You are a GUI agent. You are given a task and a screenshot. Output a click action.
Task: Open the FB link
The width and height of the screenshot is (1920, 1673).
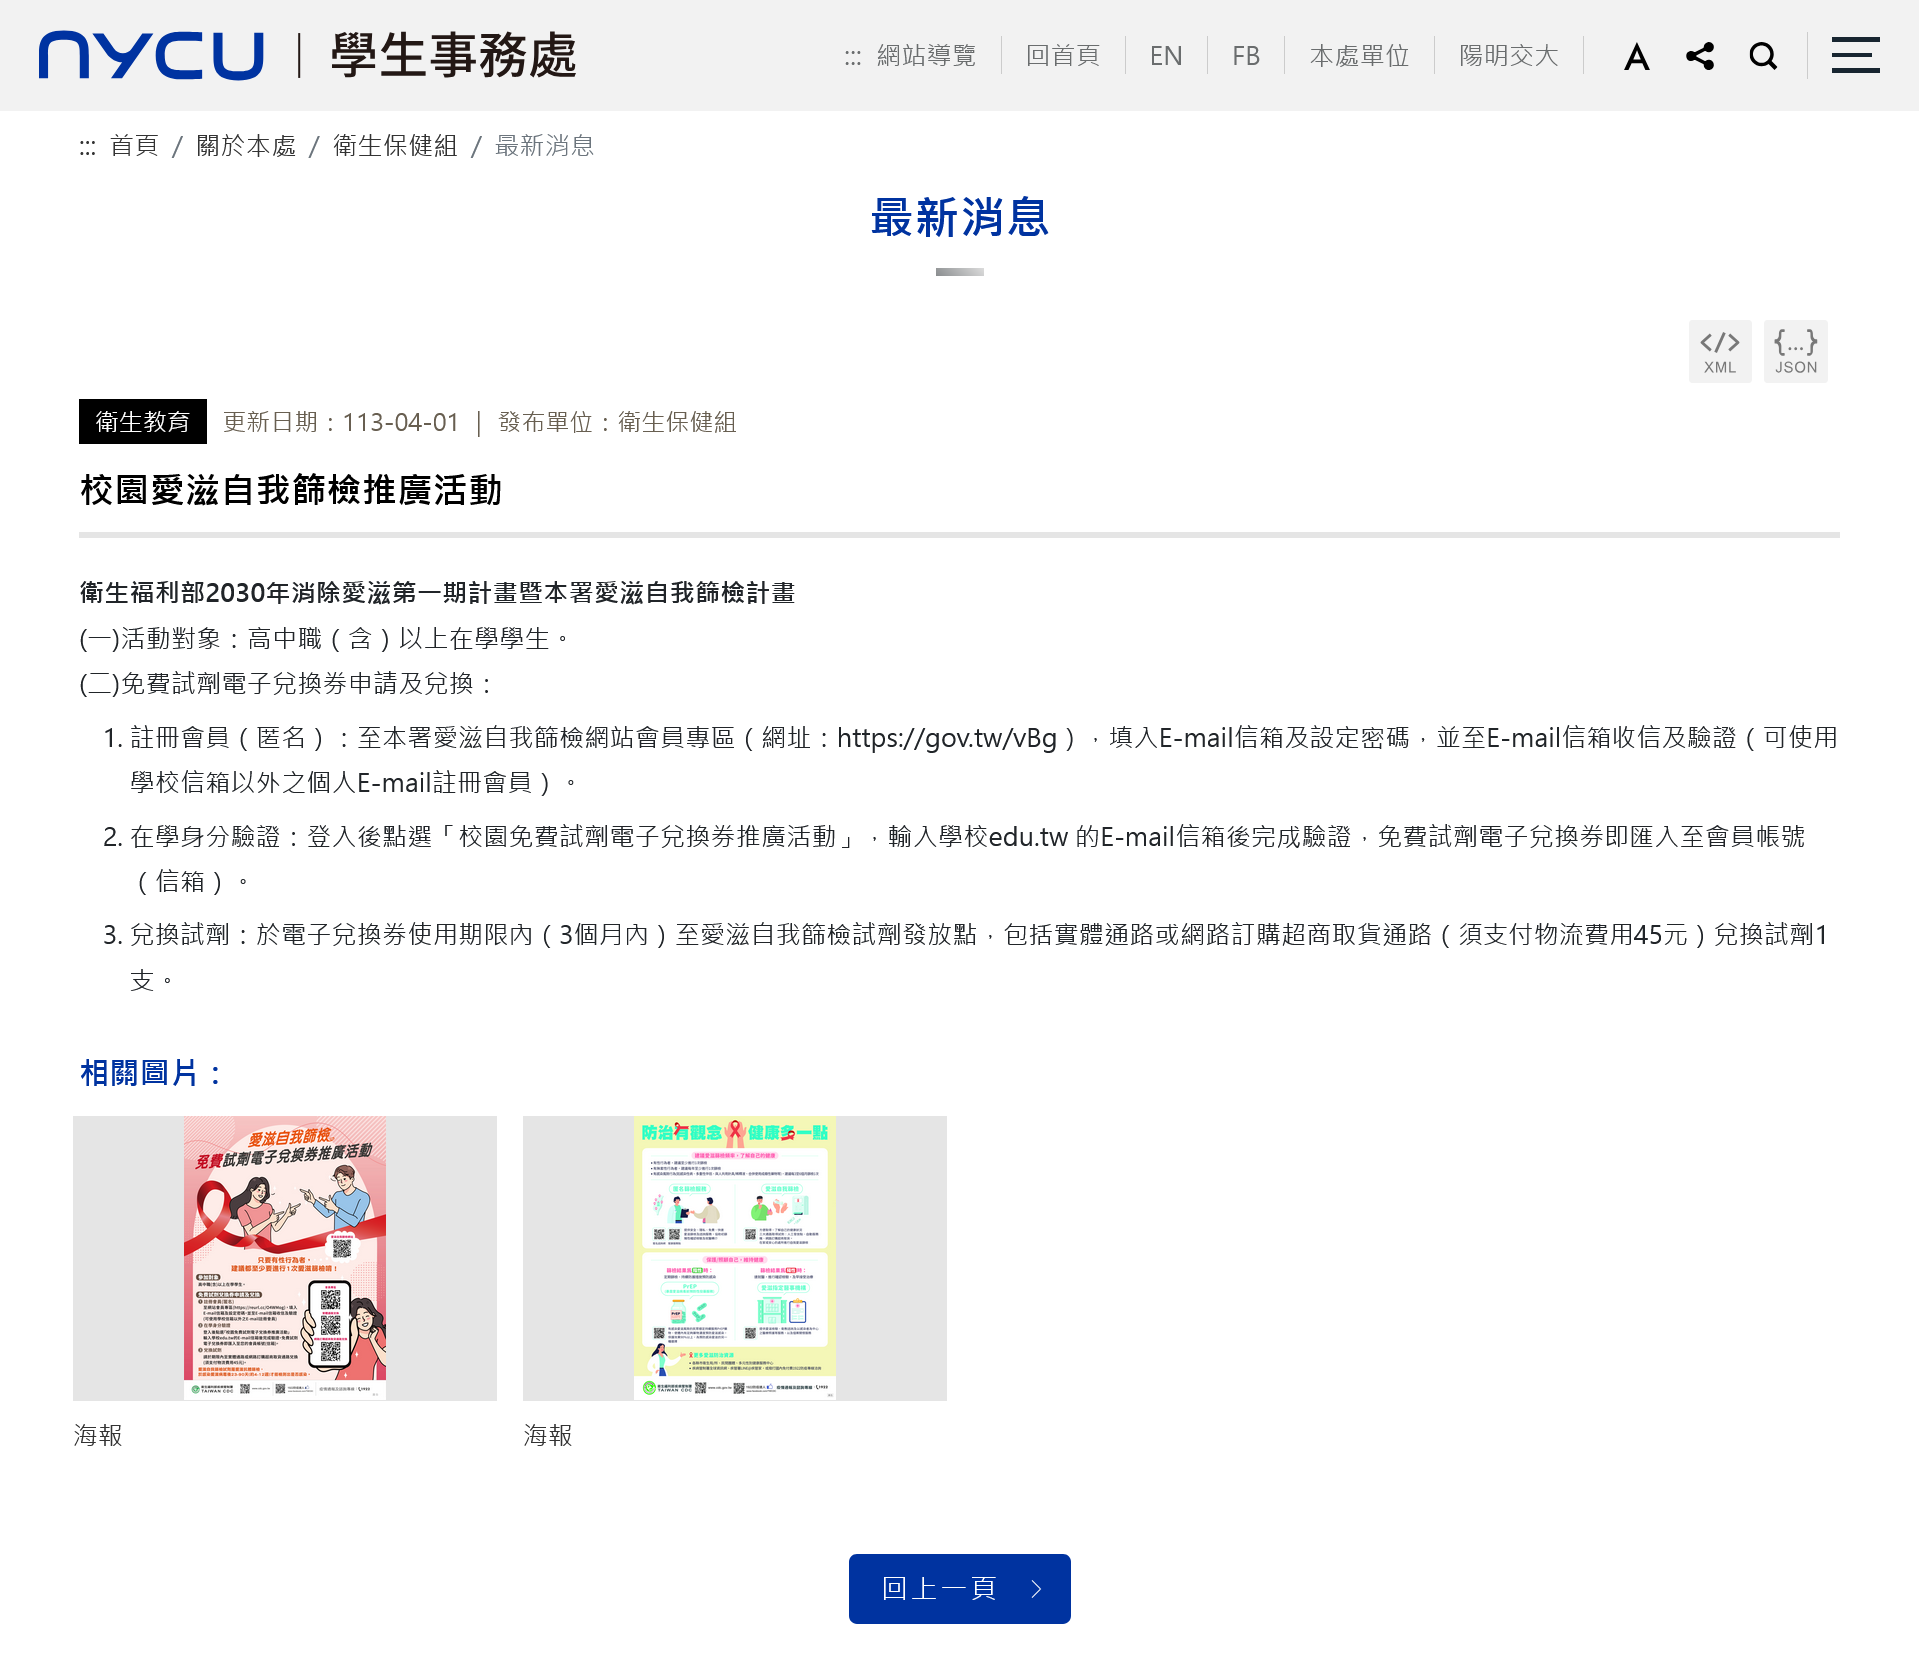(x=1245, y=56)
